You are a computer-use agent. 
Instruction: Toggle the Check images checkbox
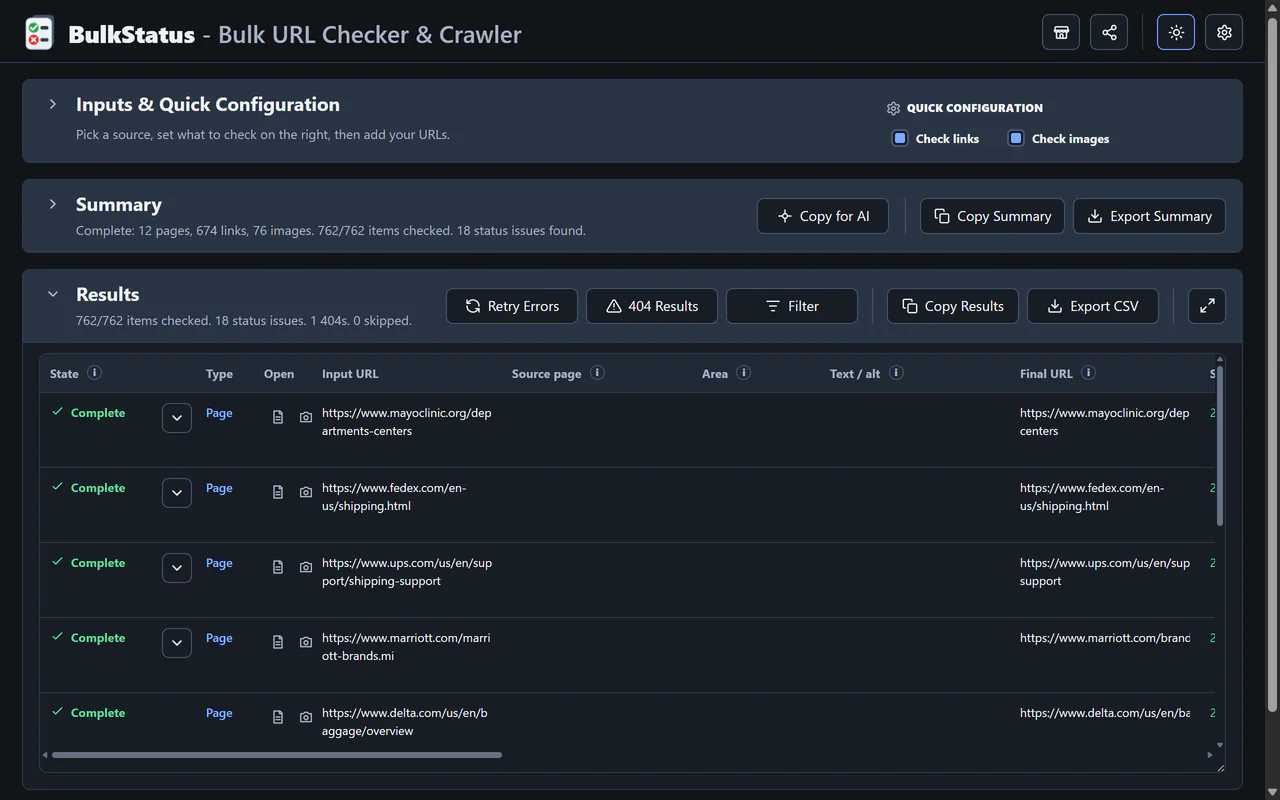tap(1016, 138)
